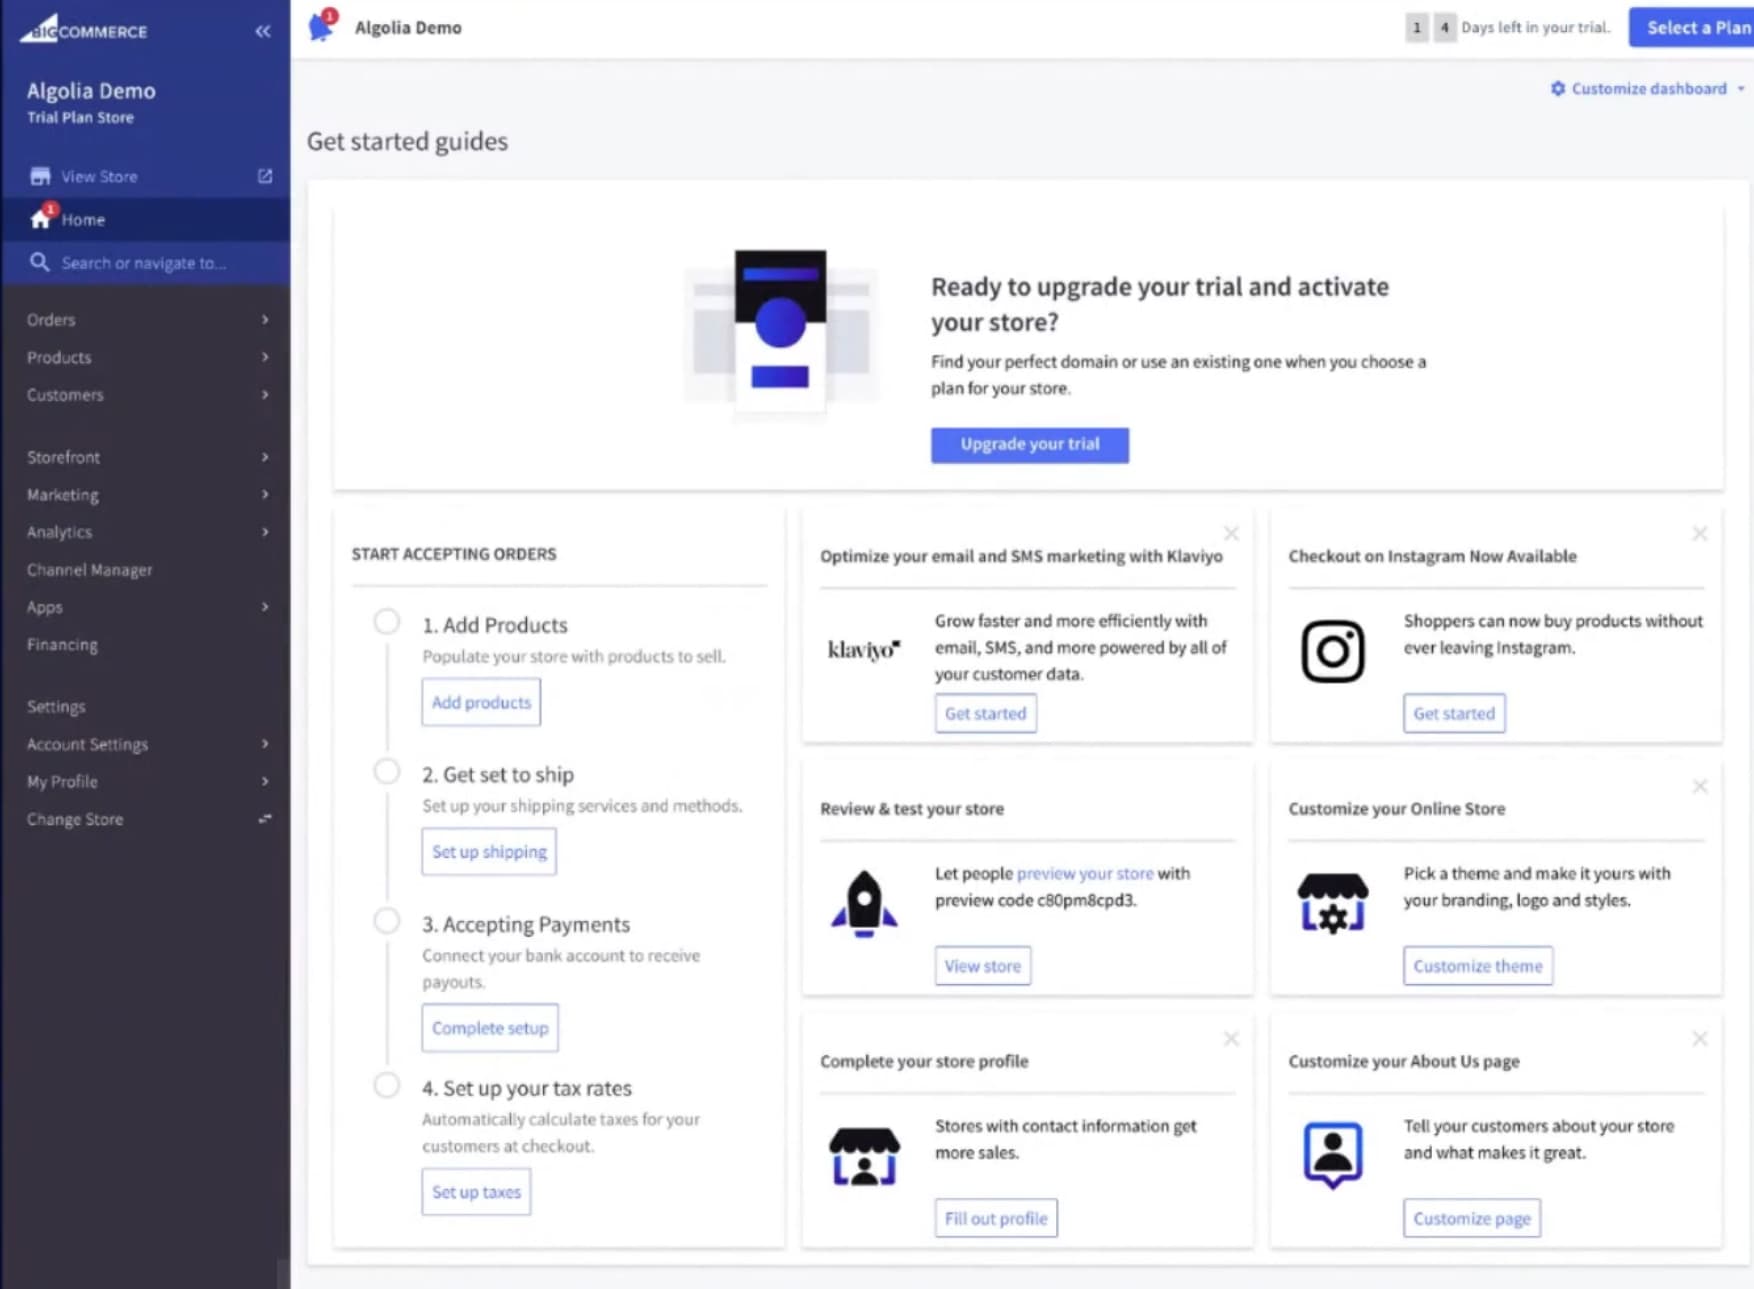Click the Set up shipping button
The height and width of the screenshot is (1289, 1754).
(489, 852)
